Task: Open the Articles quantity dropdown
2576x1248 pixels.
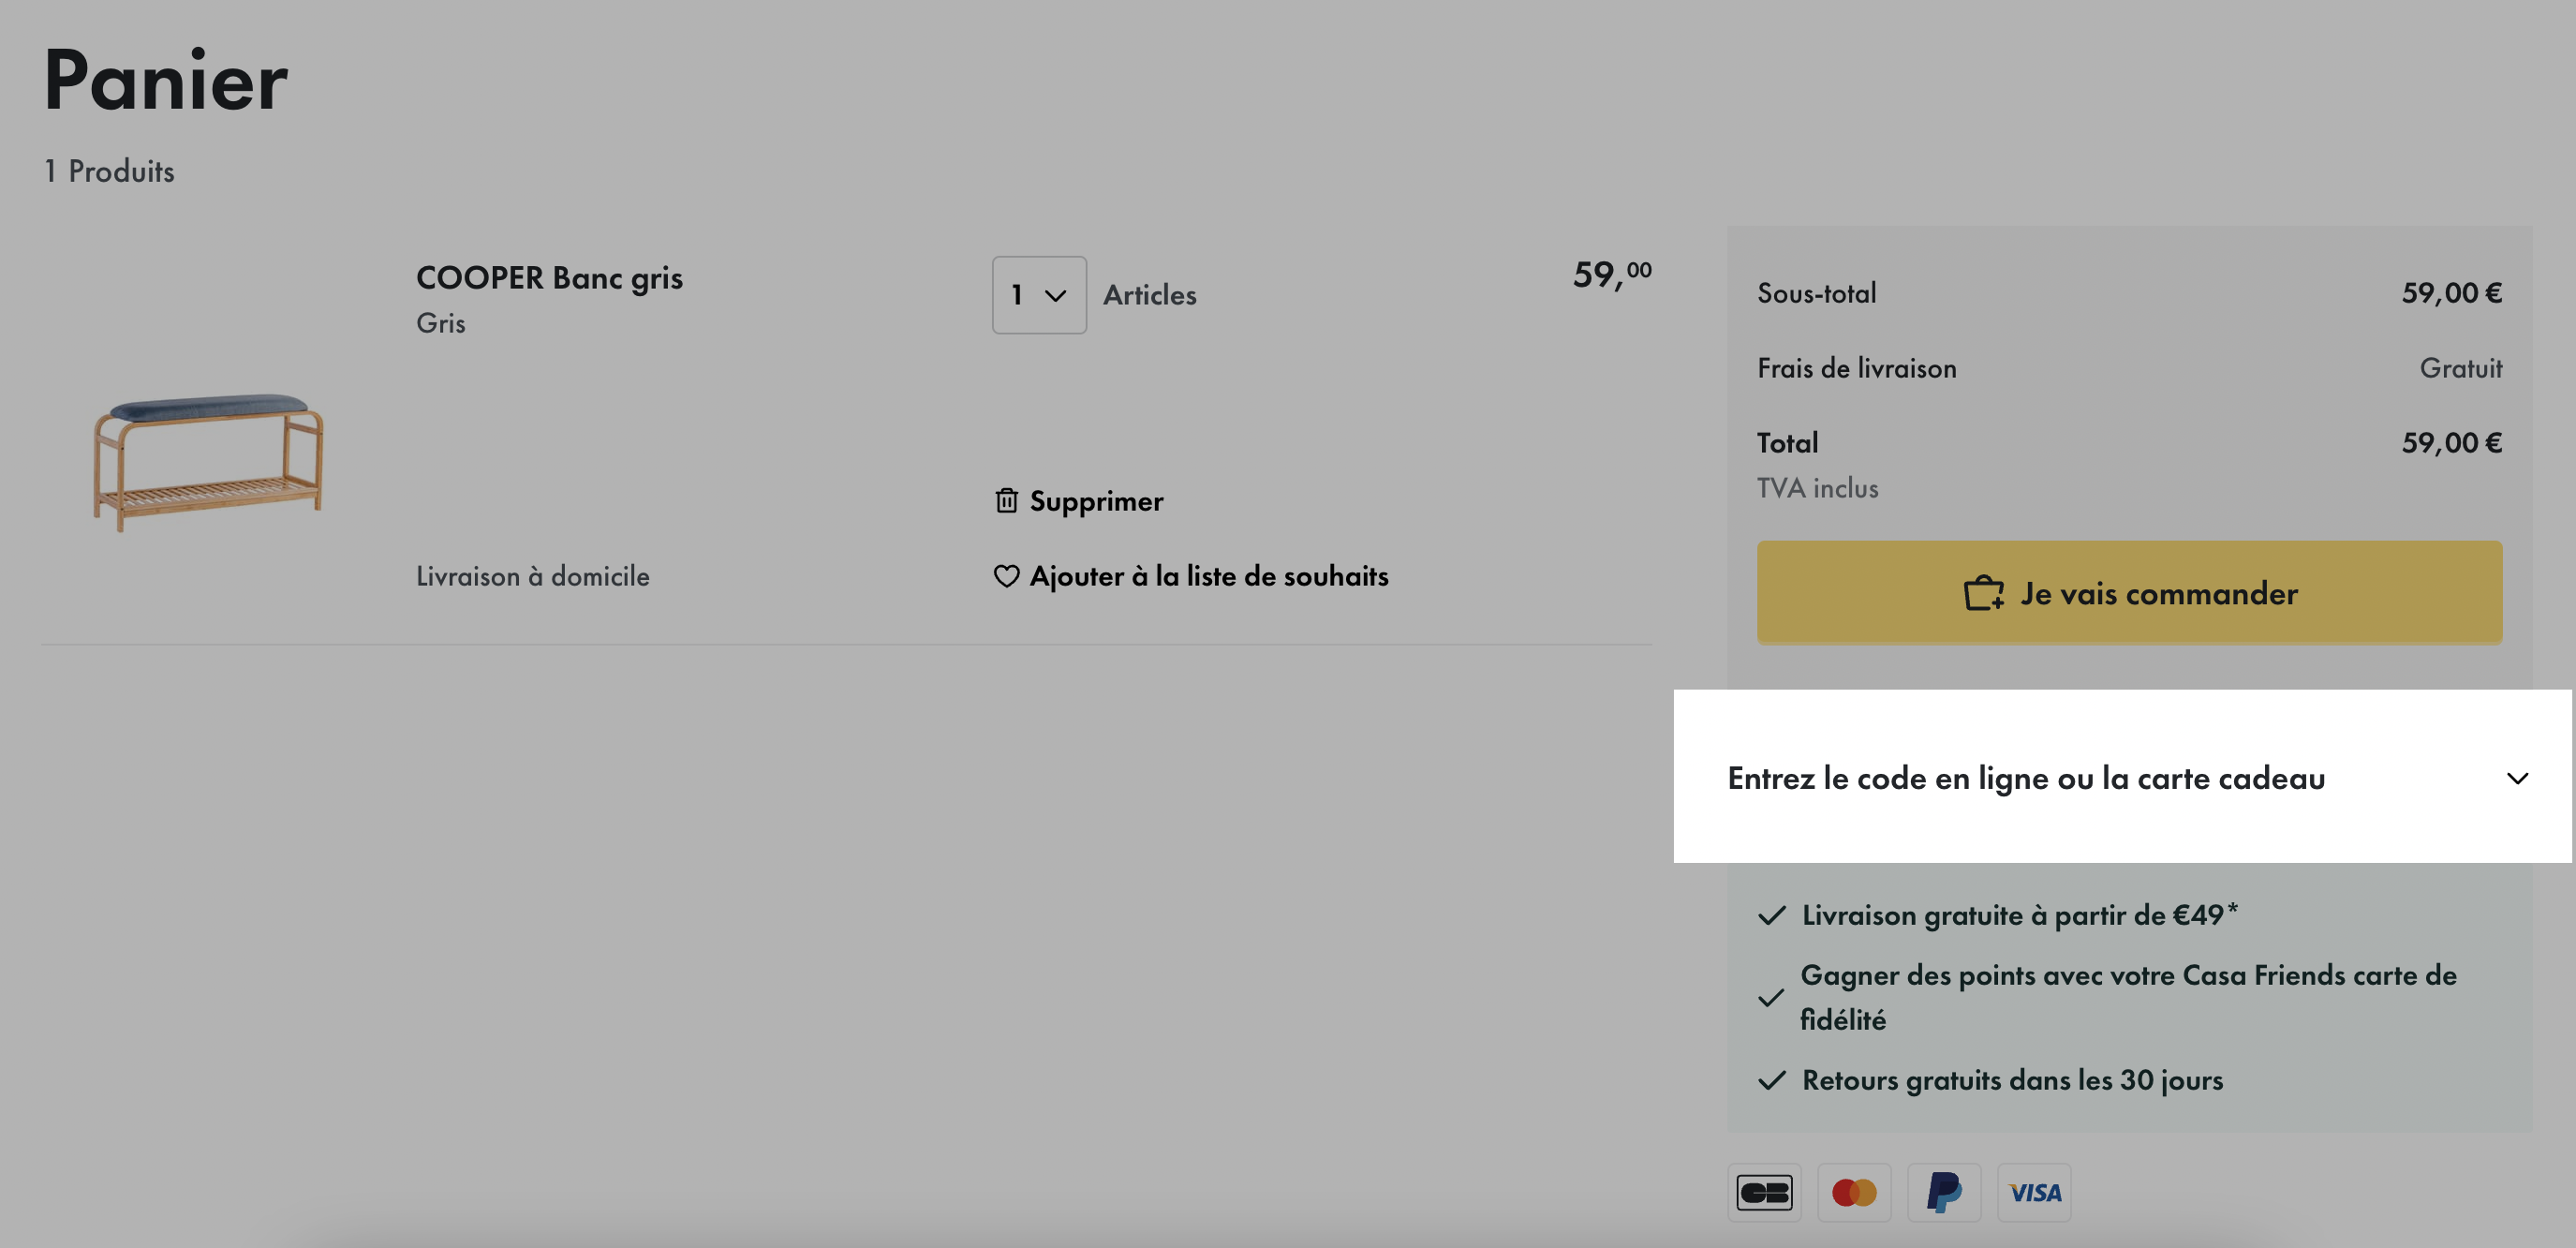Action: click(x=1039, y=295)
